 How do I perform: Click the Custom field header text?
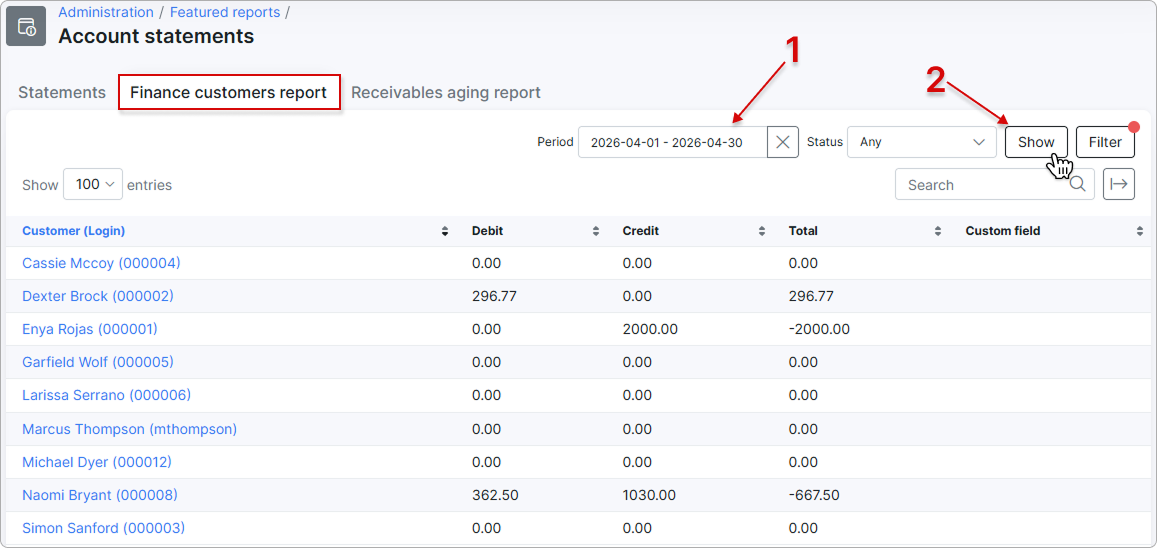tap(1003, 231)
